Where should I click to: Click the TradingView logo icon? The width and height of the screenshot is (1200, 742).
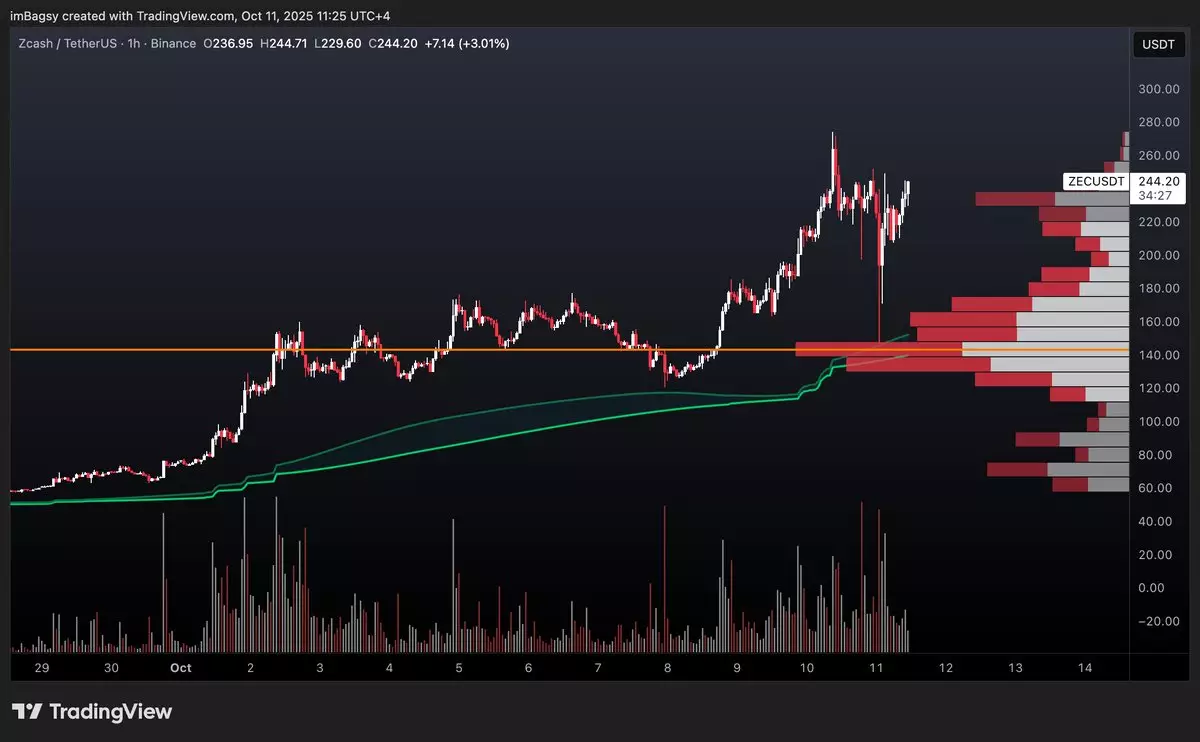(32, 712)
